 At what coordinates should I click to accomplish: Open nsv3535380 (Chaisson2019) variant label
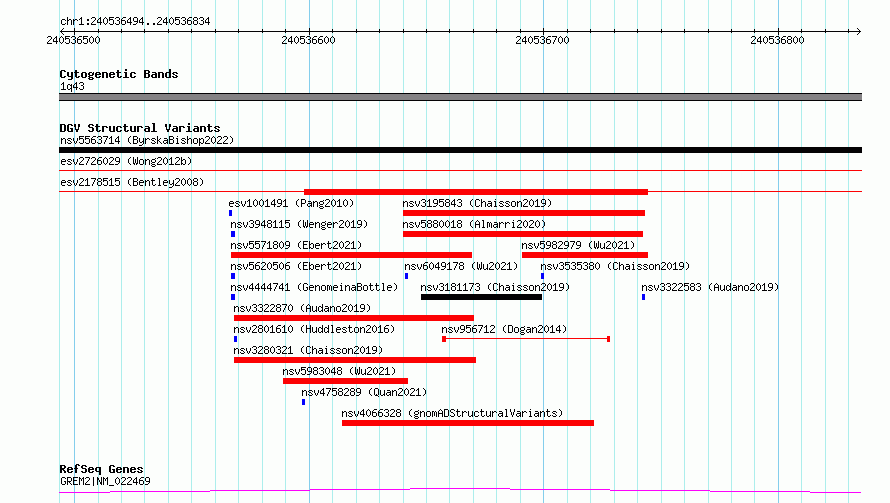[x=615, y=266]
